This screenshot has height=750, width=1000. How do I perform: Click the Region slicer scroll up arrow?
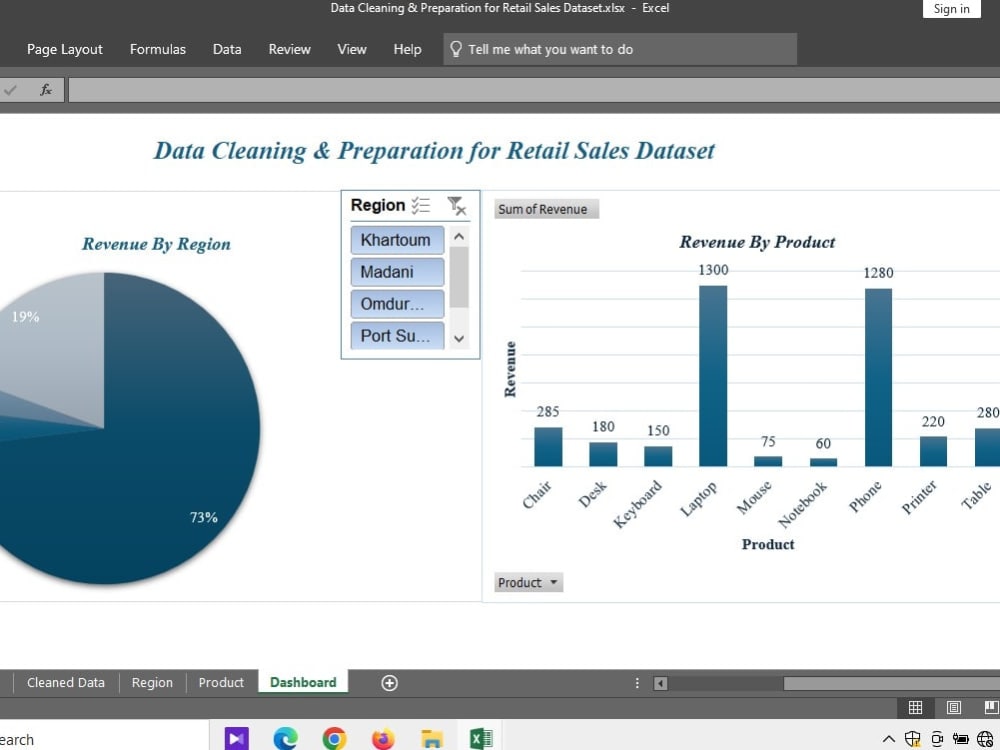[459, 236]
